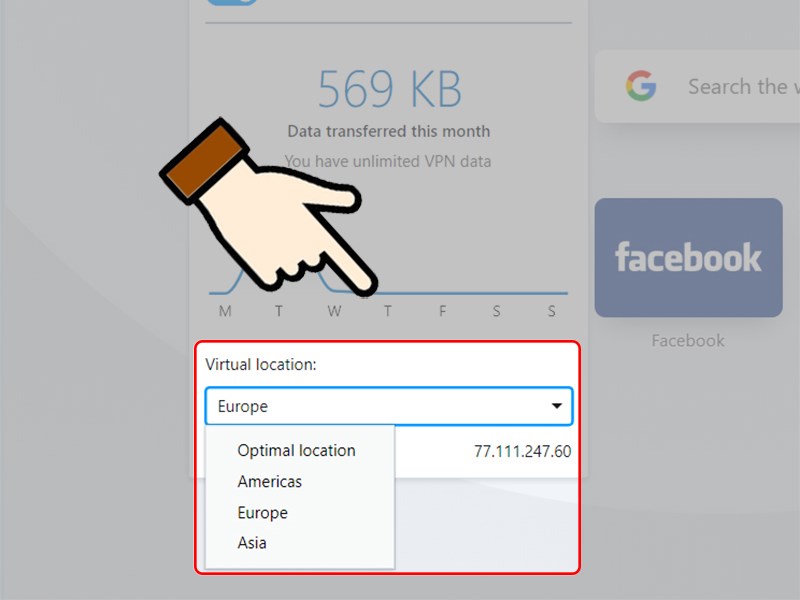Click the Virtual location label
This screenshot has height=600, width=800.
(261, 365)
